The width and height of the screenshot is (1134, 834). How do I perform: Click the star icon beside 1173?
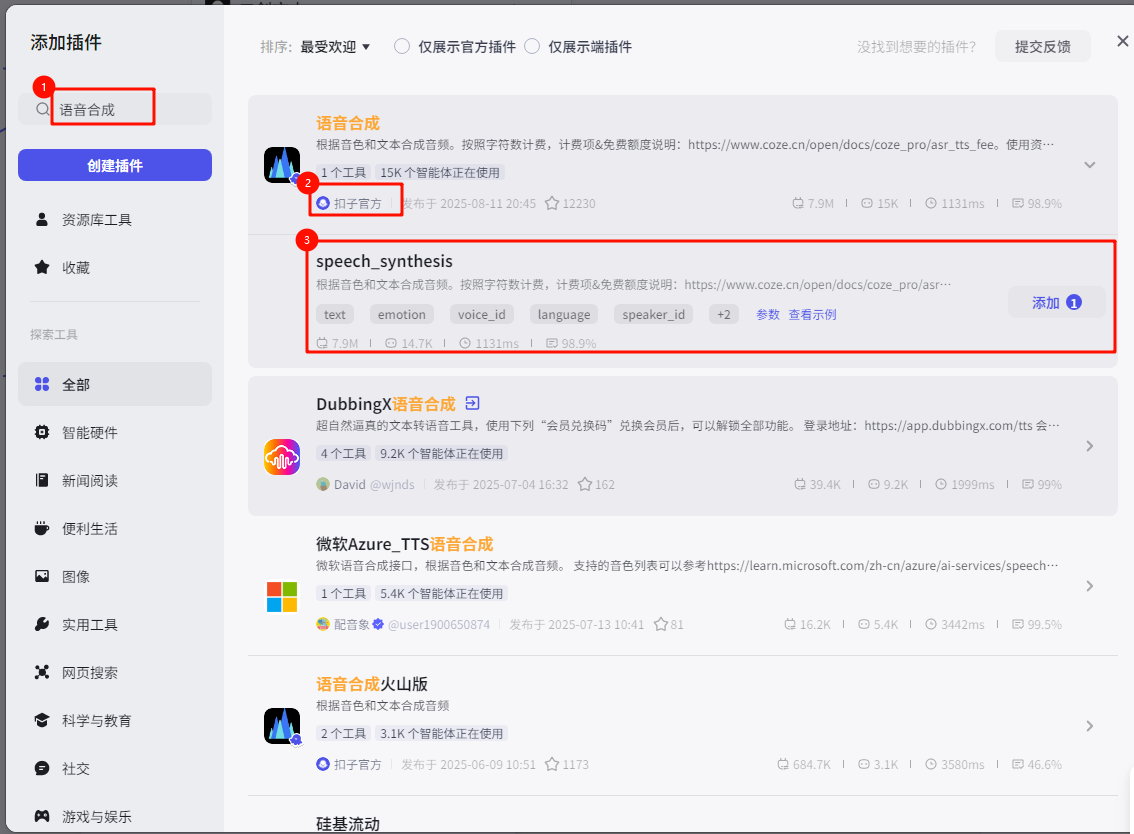point(552,764)
